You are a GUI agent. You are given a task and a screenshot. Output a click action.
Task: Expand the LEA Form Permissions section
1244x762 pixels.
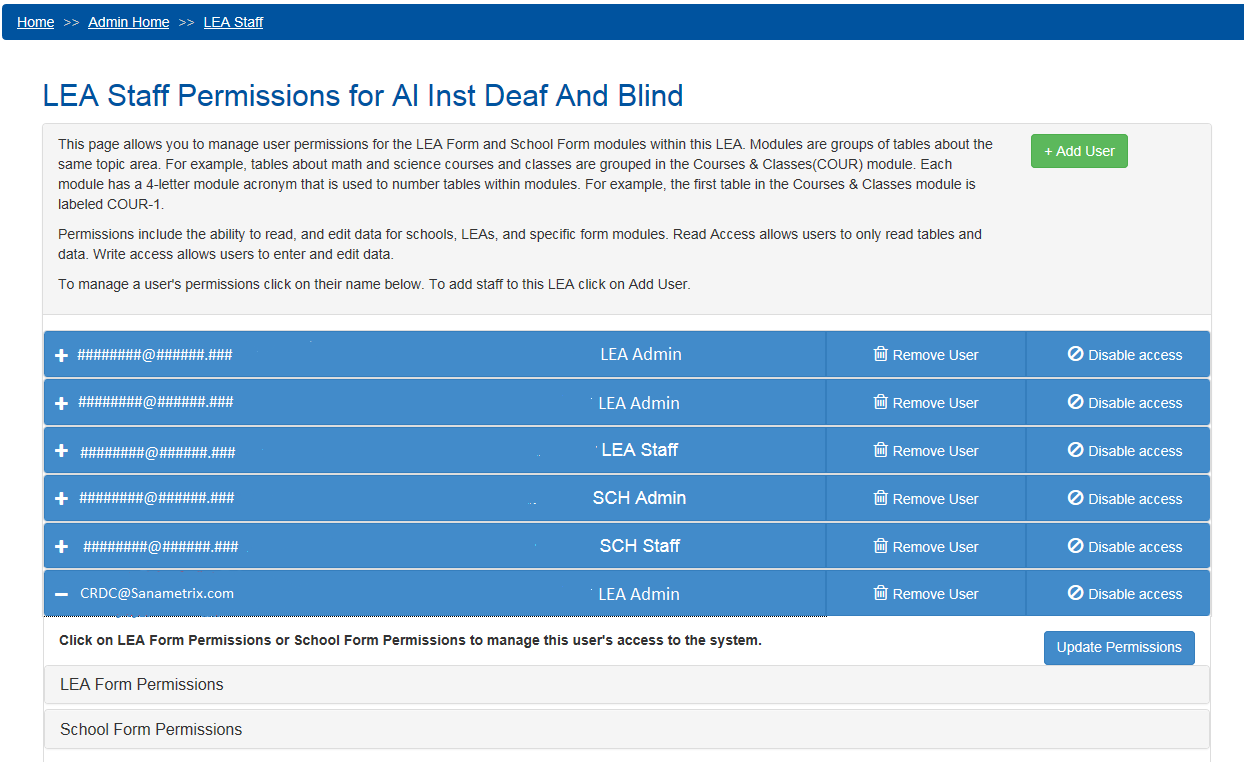tap(142, 685)
